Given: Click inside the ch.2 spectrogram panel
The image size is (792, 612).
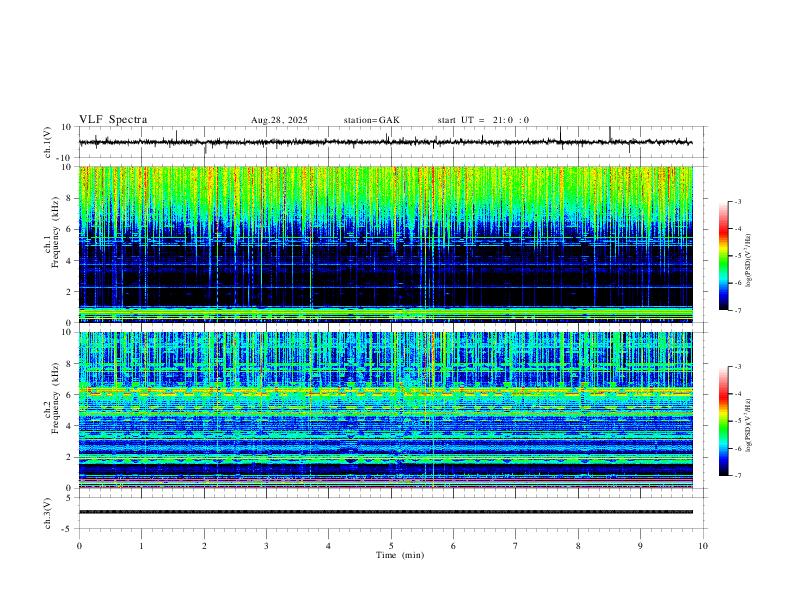Looking at the screenshot, I should [385, 410].
